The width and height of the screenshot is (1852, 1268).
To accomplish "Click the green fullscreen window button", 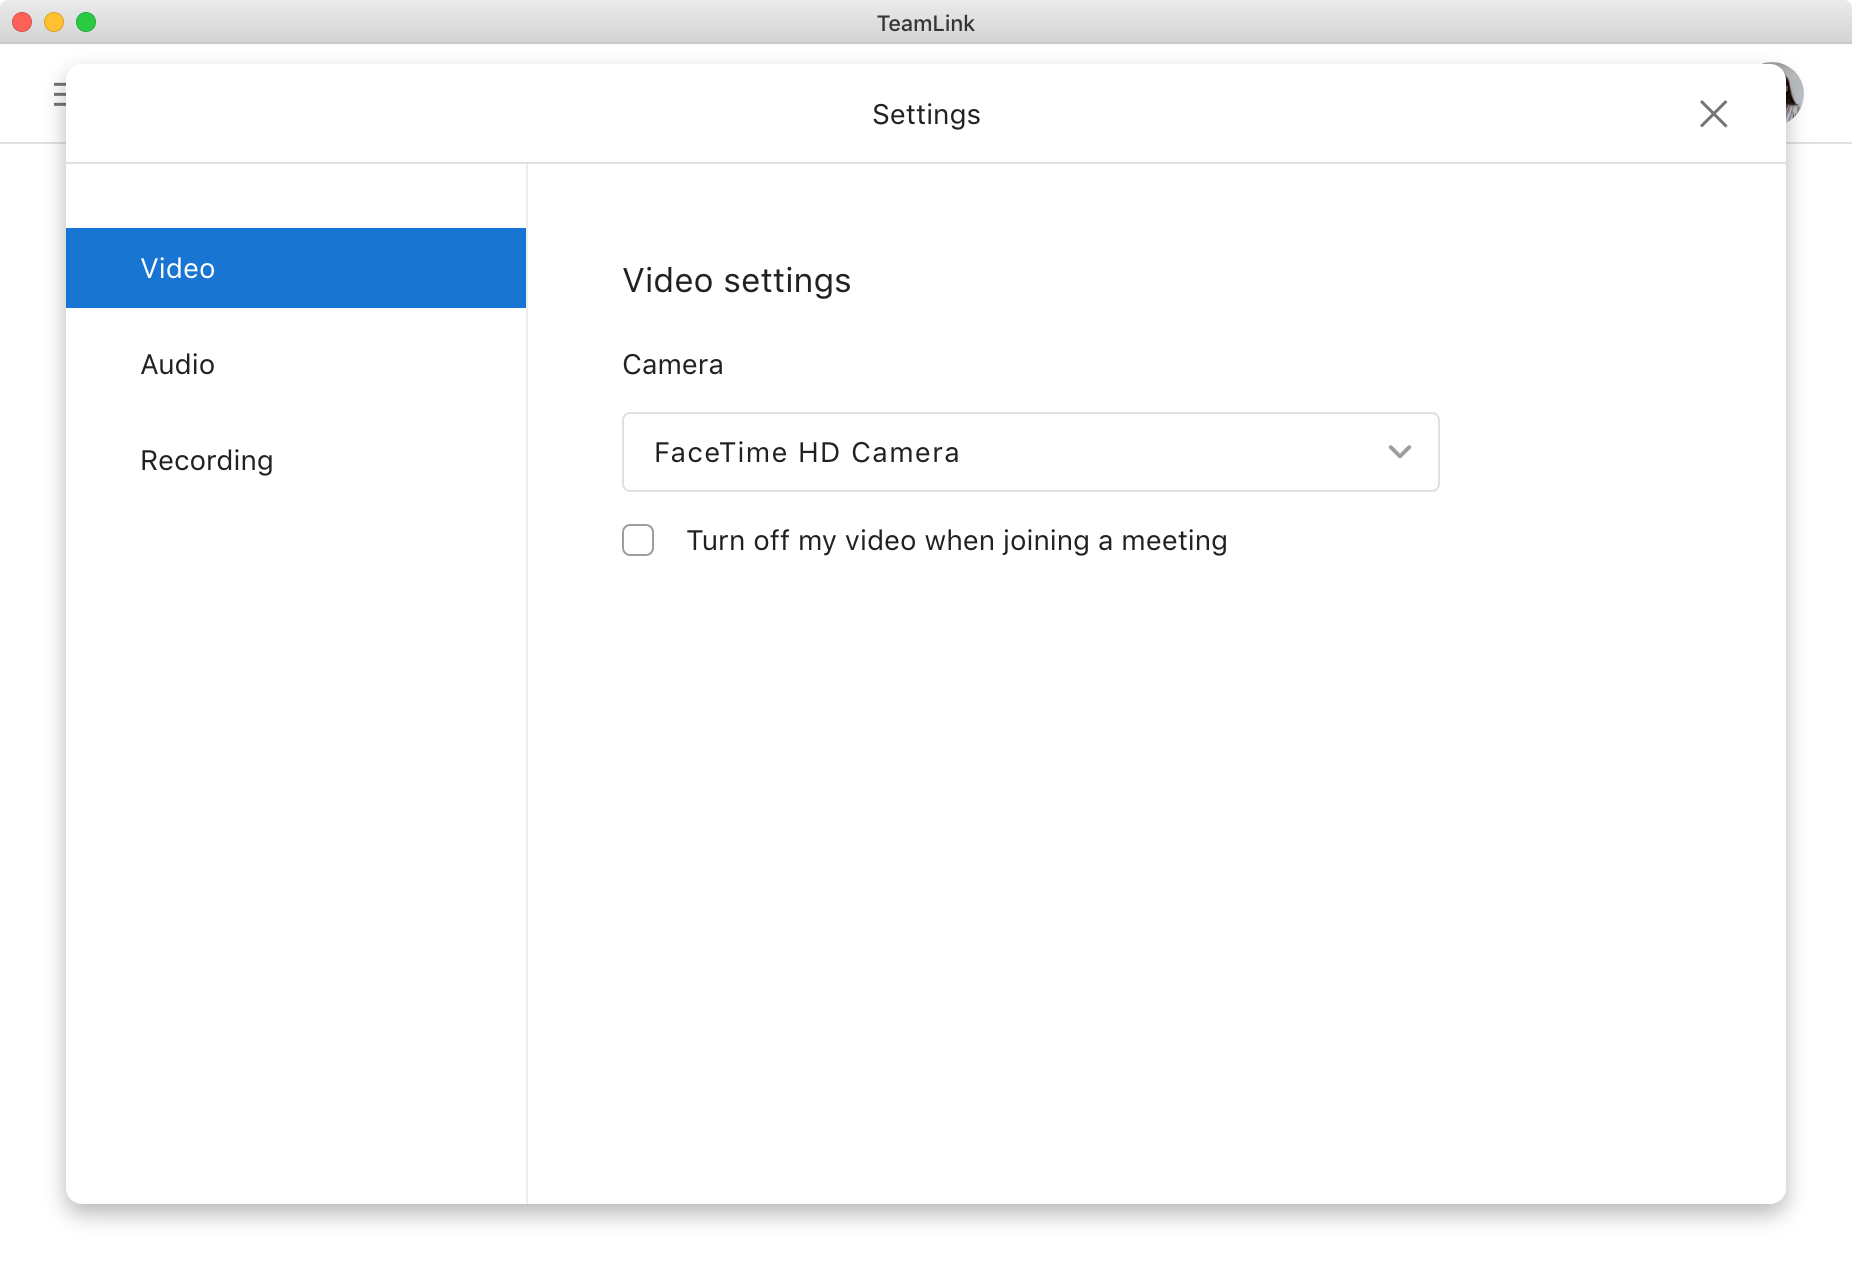I will (x=86, y=22).
